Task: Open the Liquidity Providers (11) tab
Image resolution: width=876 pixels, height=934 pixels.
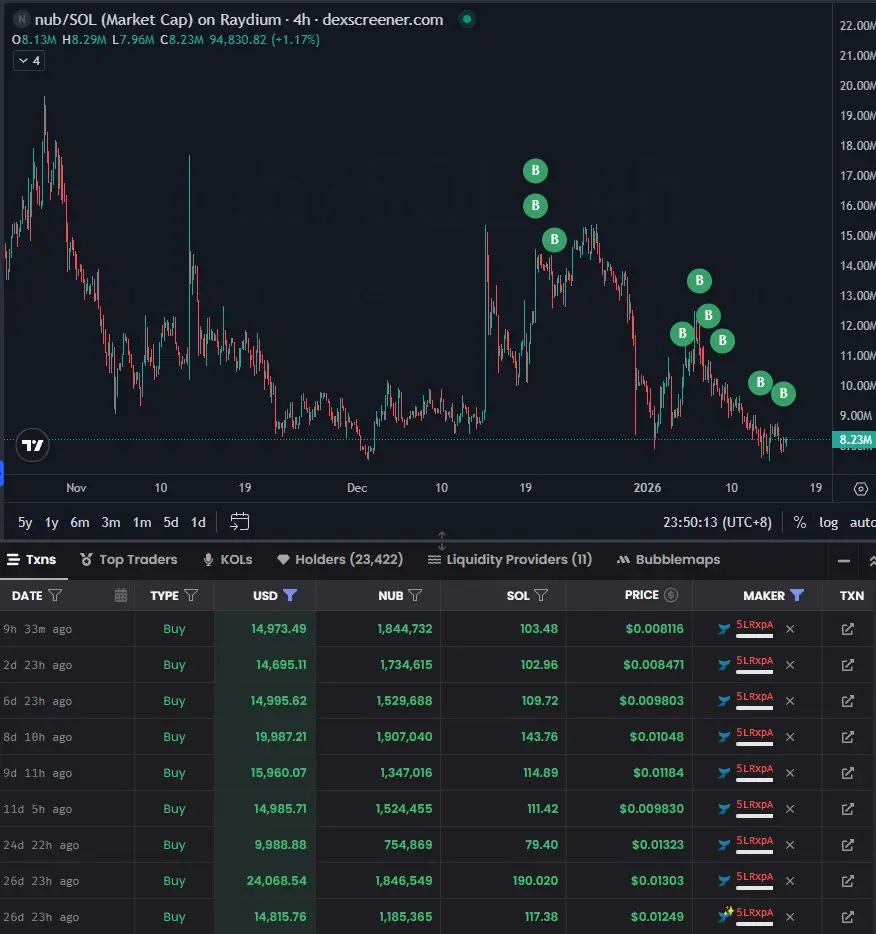Action: pyautogui.click(x=510, y=559)
